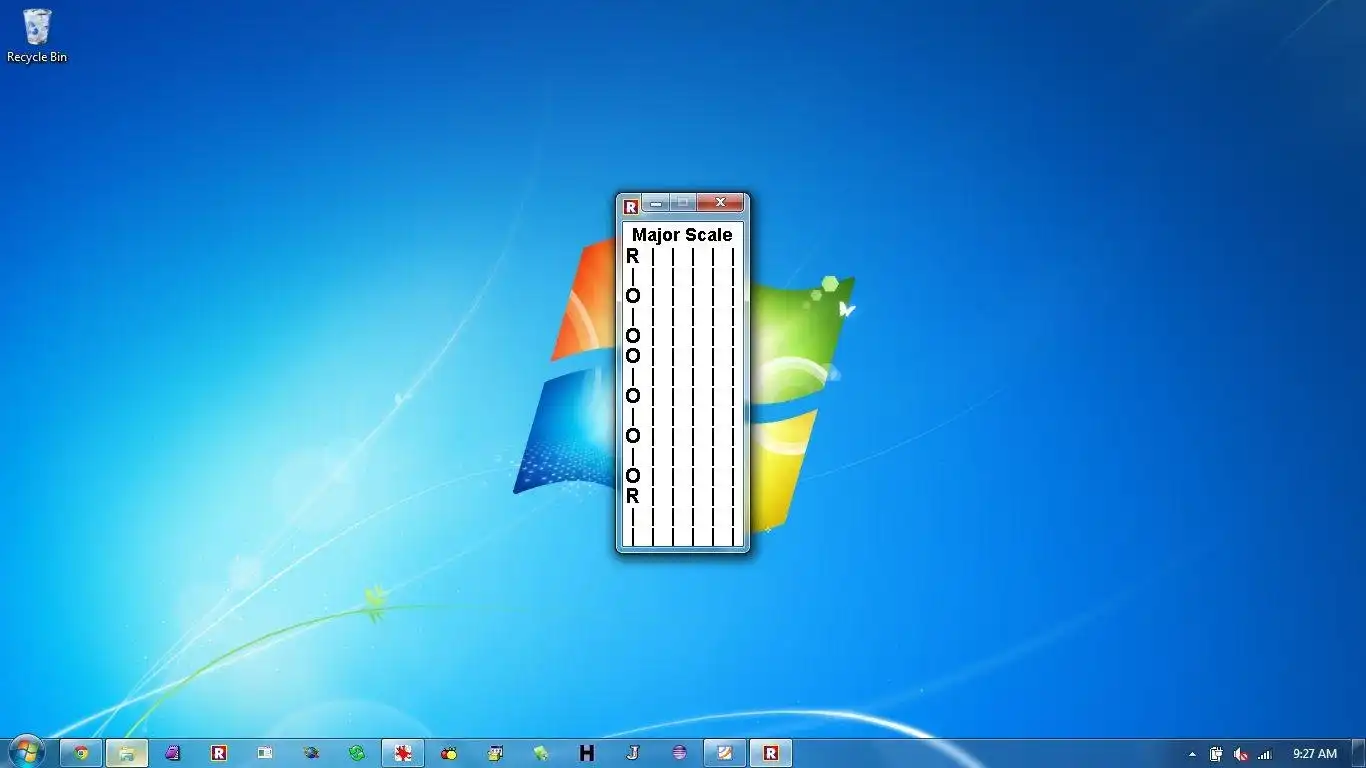Click the yellow and blue taskbar icon before the green tag
1366x768 pixels.
495,753
